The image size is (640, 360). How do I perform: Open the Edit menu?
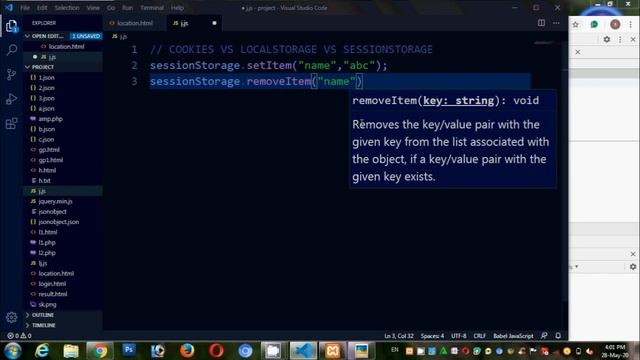pos(42,8)
